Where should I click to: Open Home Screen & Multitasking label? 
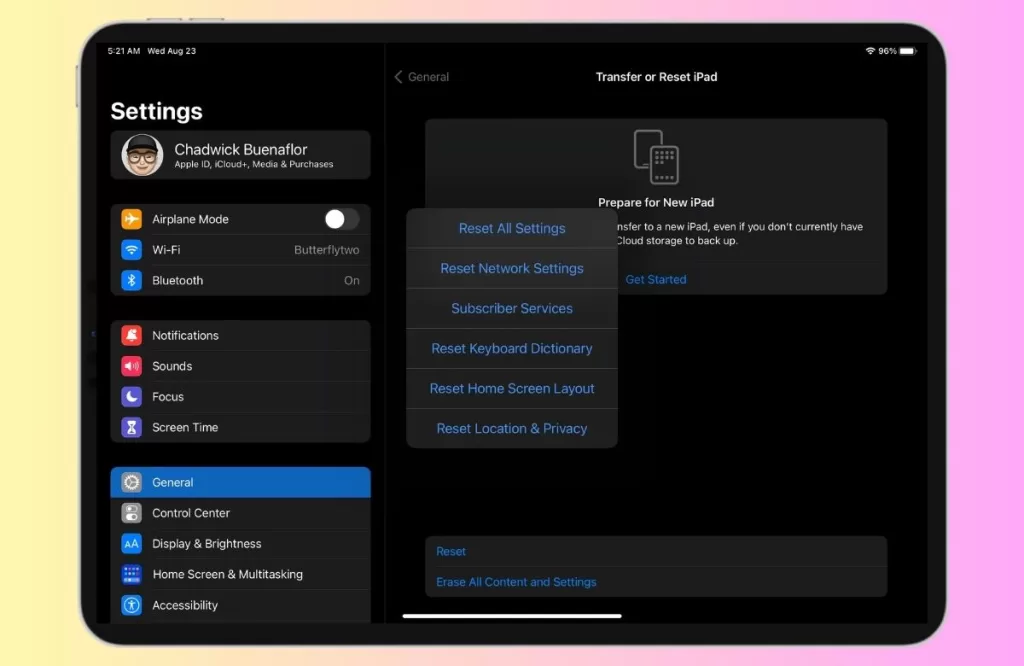pos(227,575)
